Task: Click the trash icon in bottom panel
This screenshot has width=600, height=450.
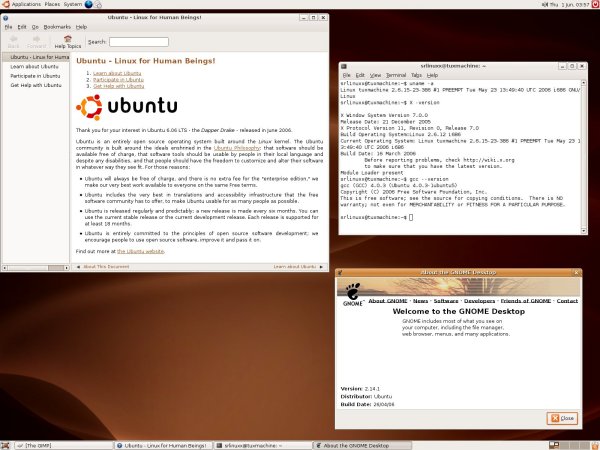Action: [593, 444]
